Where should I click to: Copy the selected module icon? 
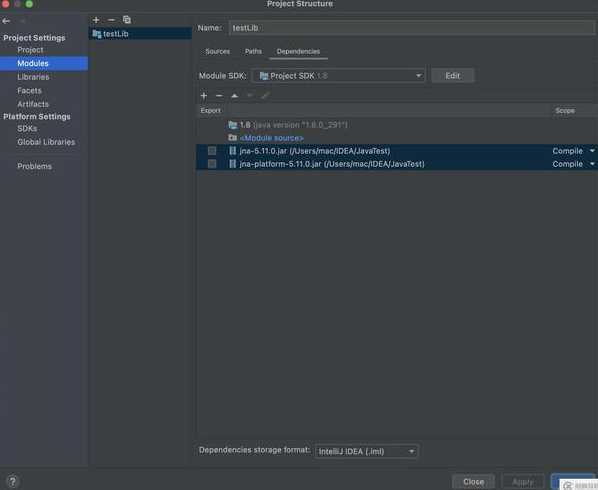point(127,20)
